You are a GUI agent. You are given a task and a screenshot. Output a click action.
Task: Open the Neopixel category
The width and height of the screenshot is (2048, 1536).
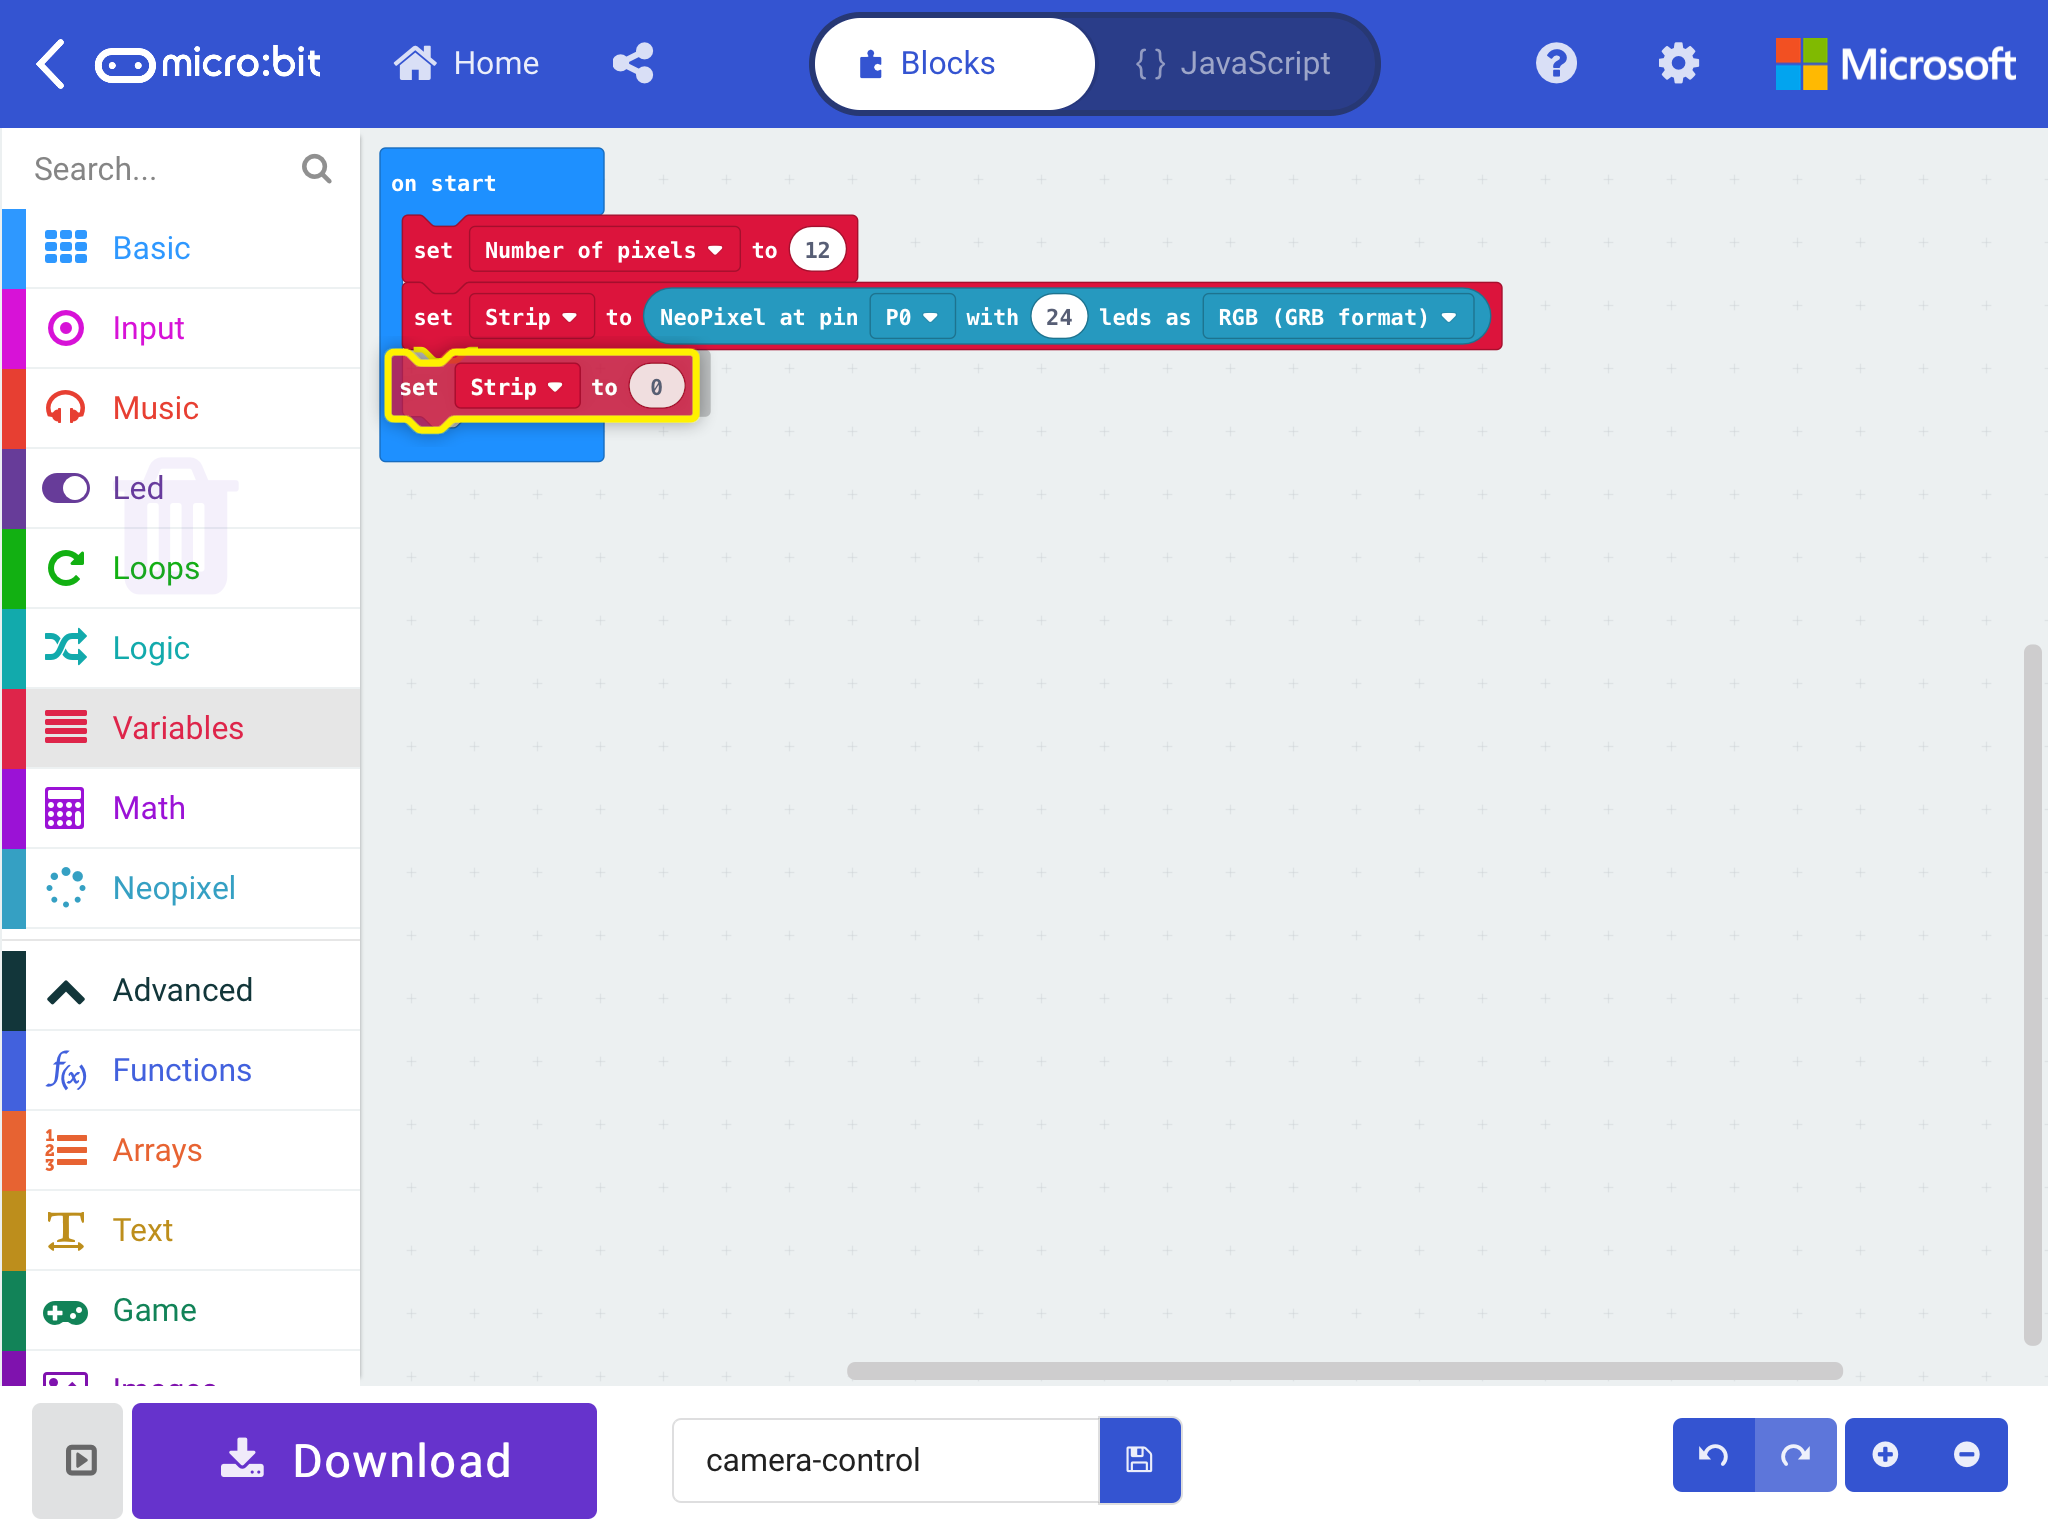click(175, 888)
